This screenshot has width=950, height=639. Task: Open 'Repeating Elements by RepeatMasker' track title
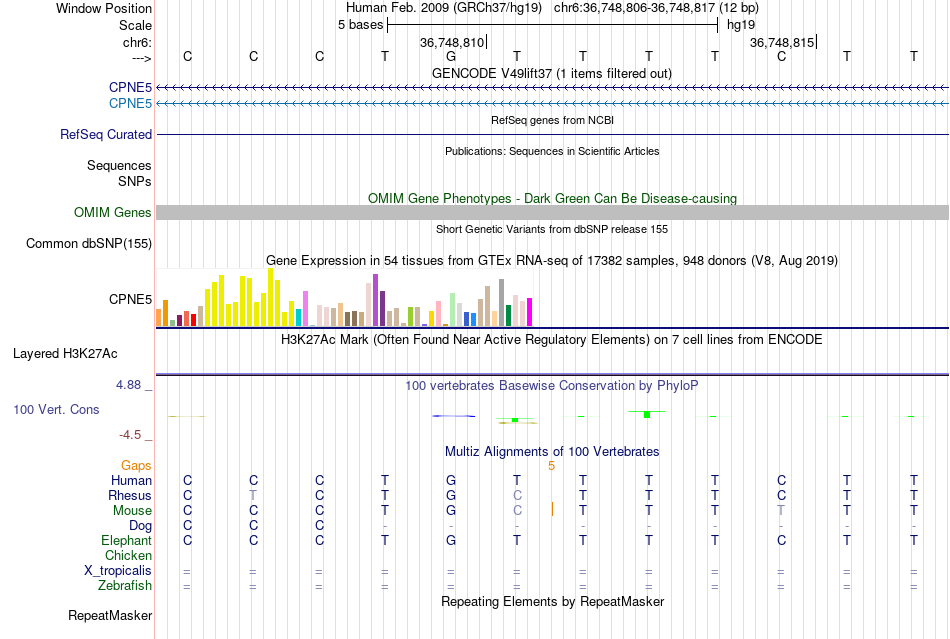click(552, 601)
